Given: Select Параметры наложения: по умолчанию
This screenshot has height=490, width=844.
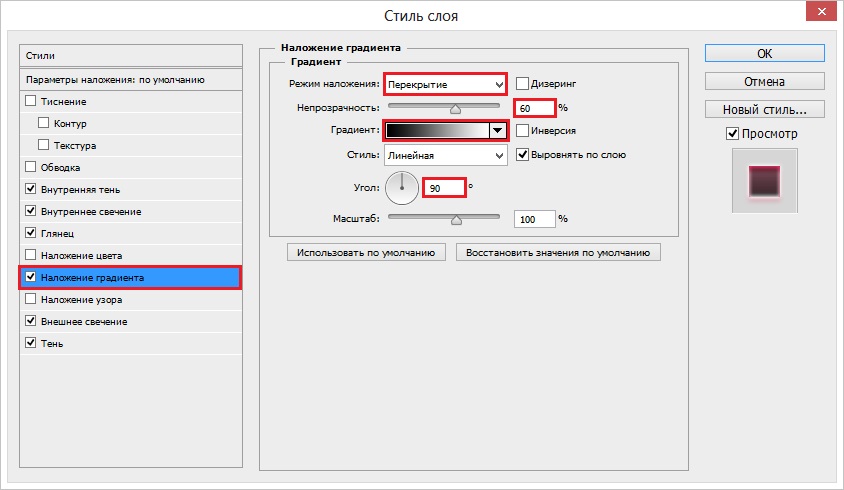Looking at the screenshot, I should [x=131, y=80].
